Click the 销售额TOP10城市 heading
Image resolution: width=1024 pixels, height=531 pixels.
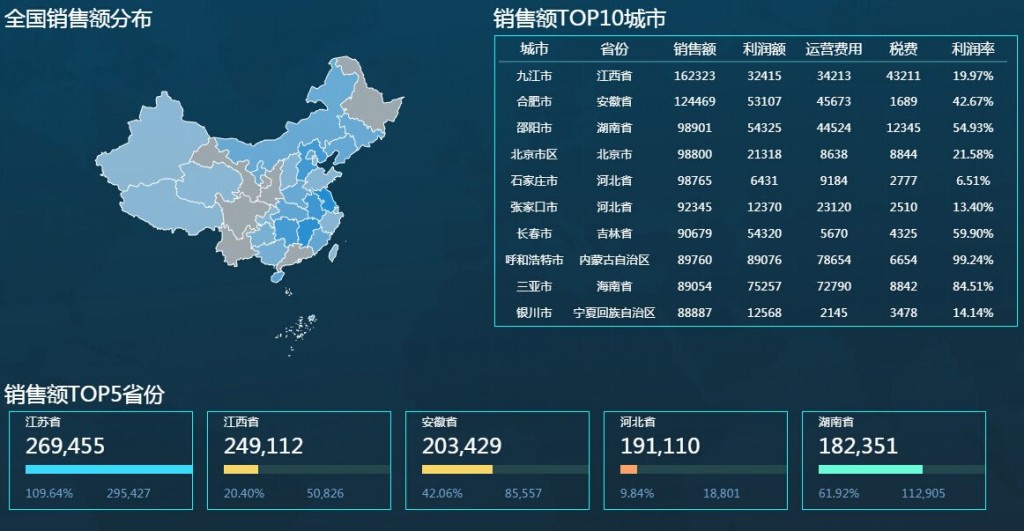tap(579, 18)
